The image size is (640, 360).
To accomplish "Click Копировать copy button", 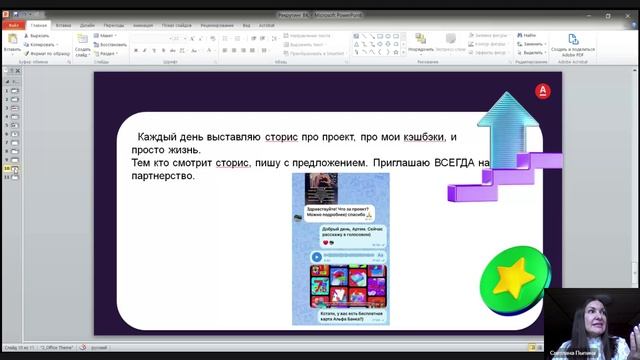I will (40, 44).
